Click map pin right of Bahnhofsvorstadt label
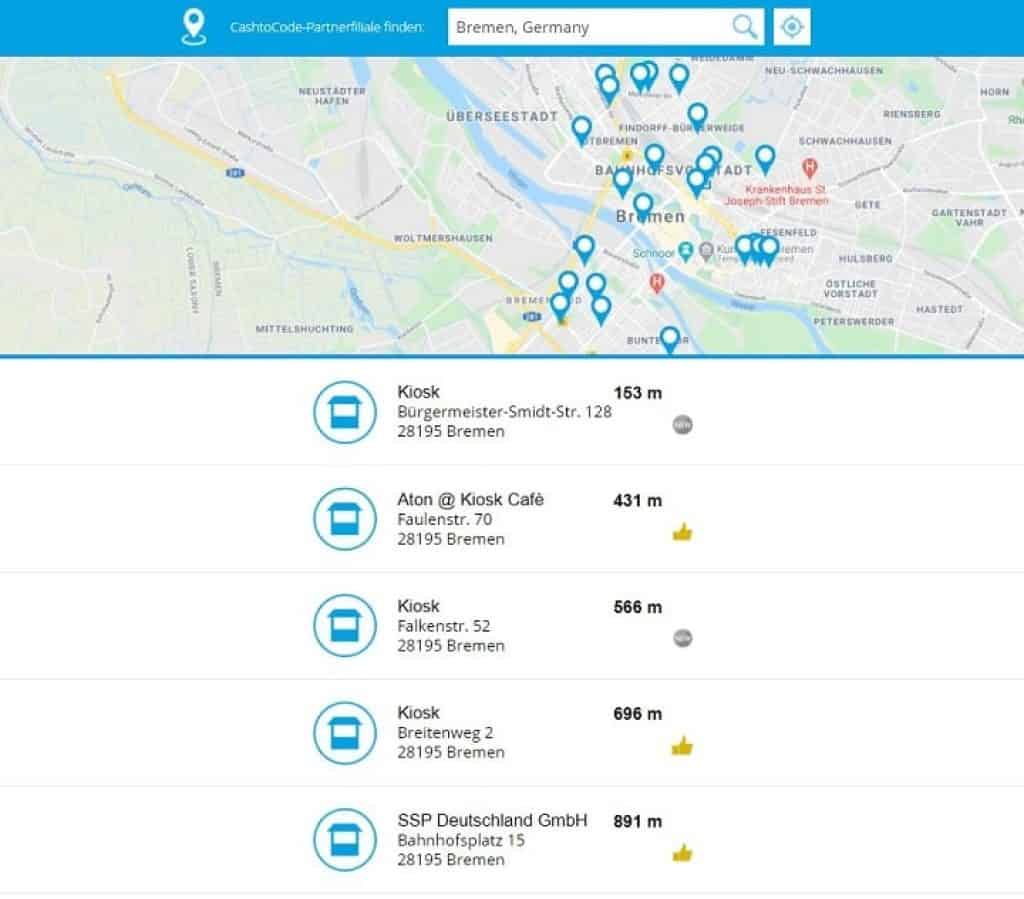Screen dimensions: 1024x899 pos(765,159)
